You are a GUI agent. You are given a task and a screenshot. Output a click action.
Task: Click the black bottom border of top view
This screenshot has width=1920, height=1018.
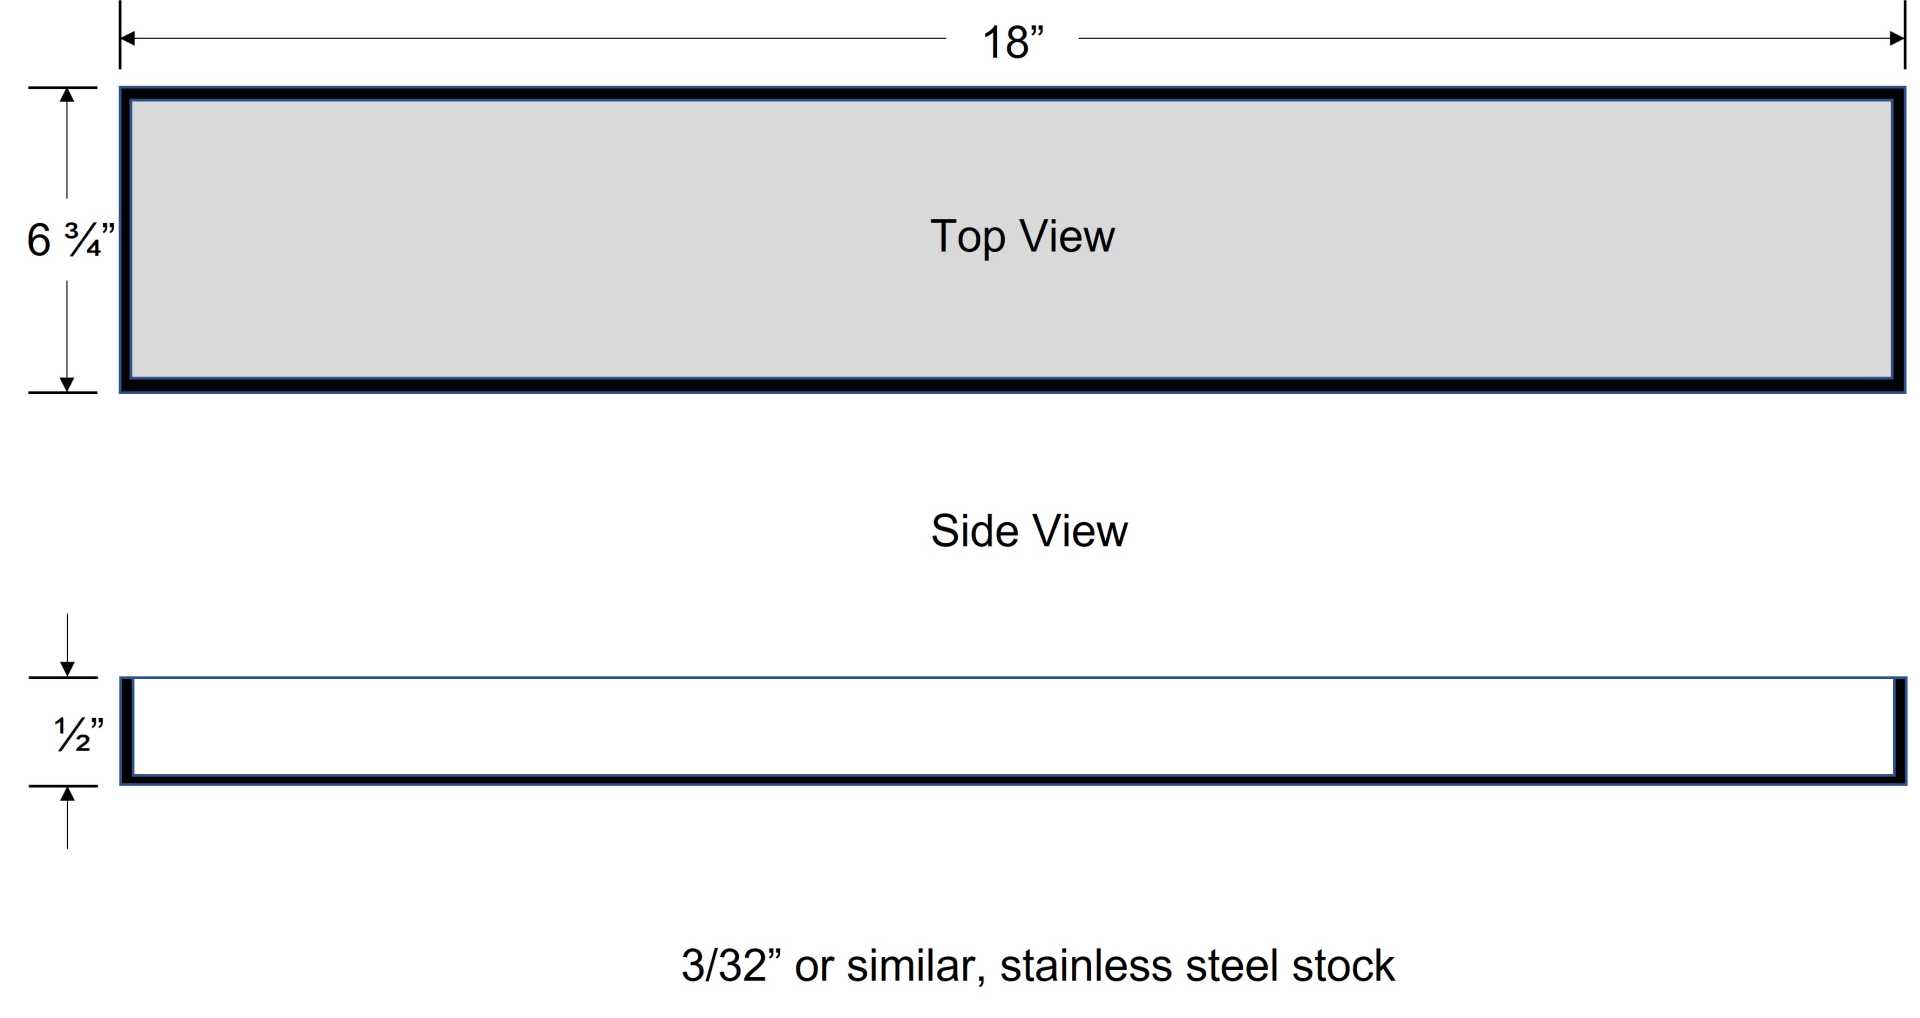click(x=1012, y=385)
